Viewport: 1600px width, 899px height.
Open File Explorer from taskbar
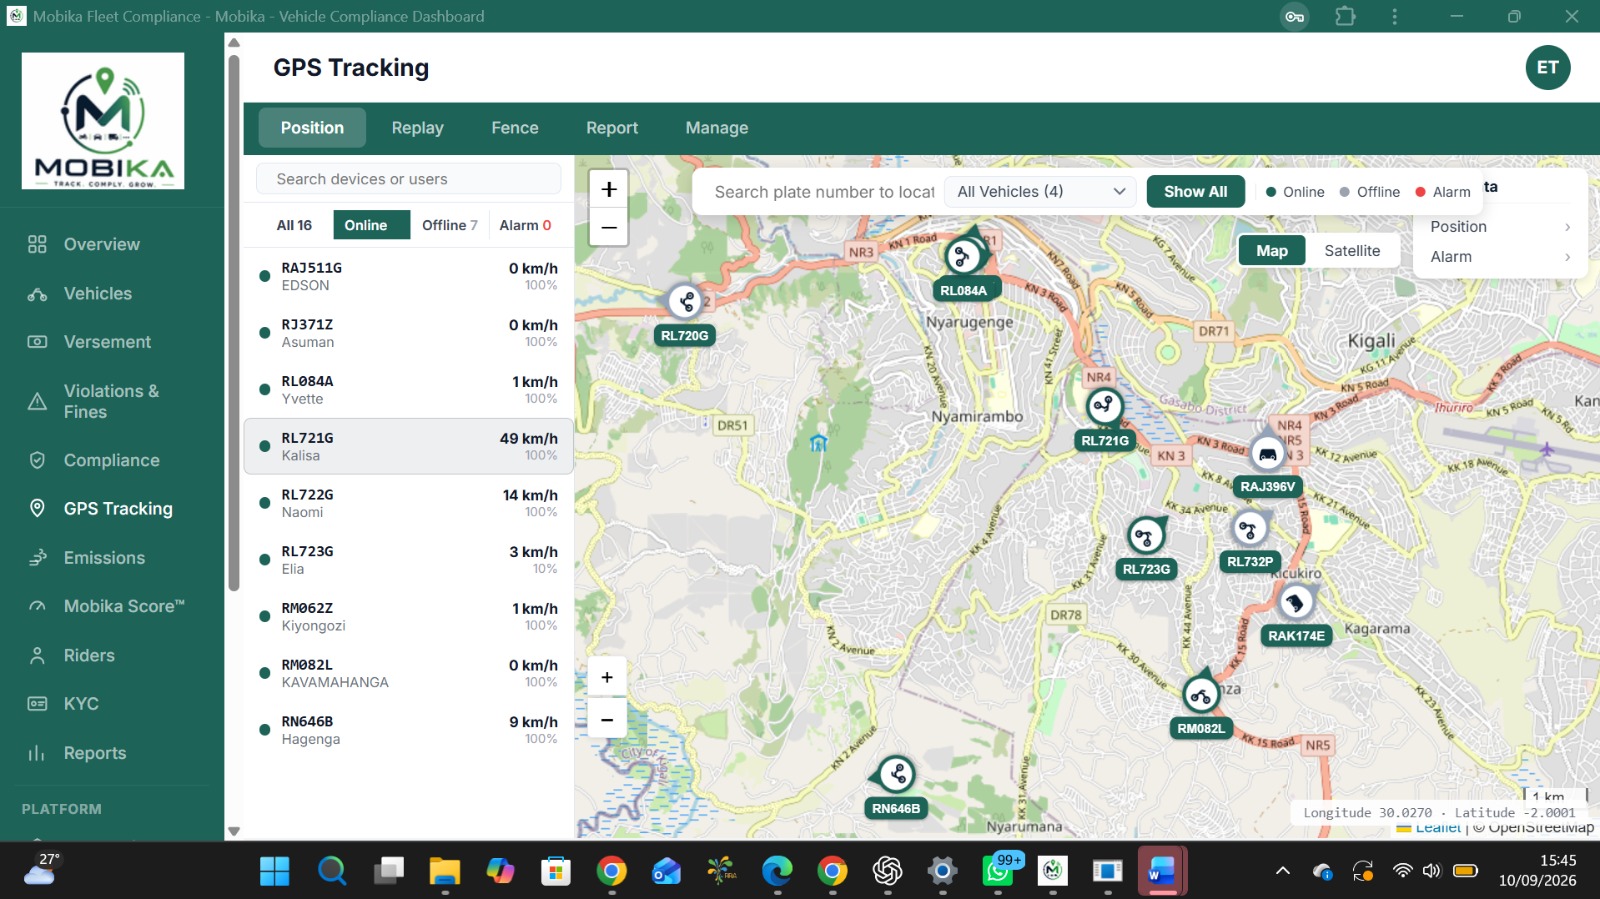444,871
